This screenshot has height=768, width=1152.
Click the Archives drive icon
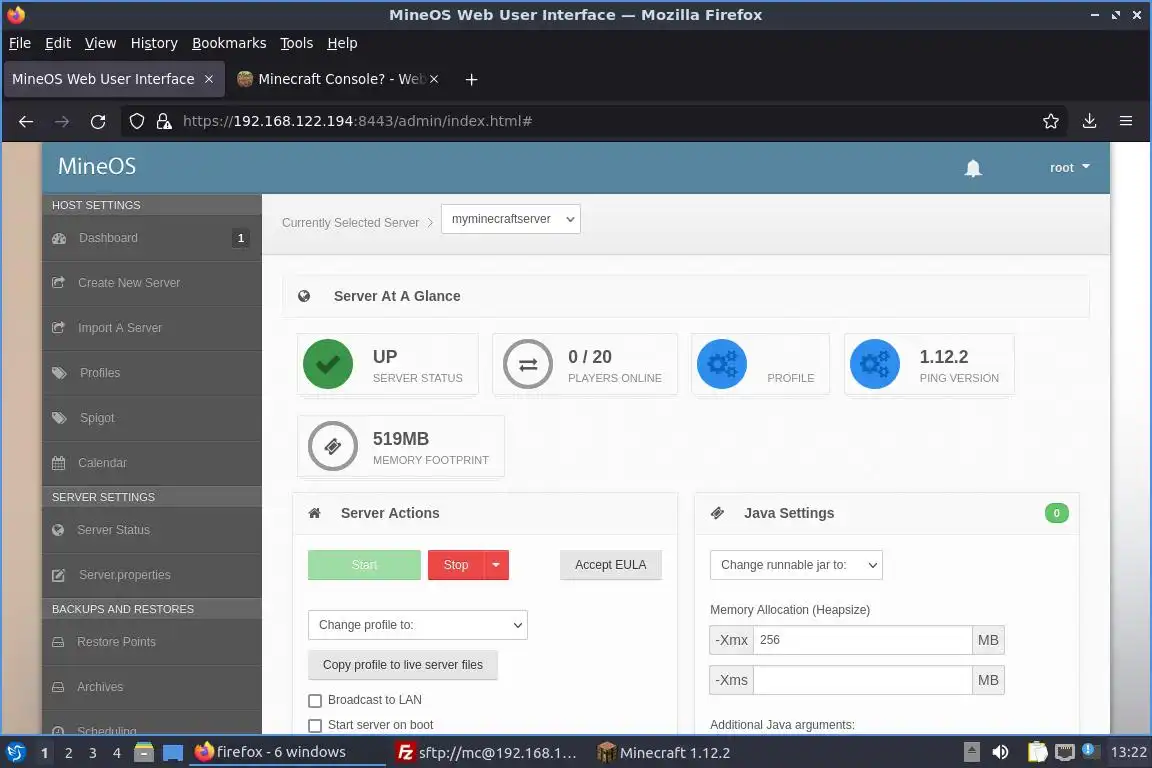58,686
